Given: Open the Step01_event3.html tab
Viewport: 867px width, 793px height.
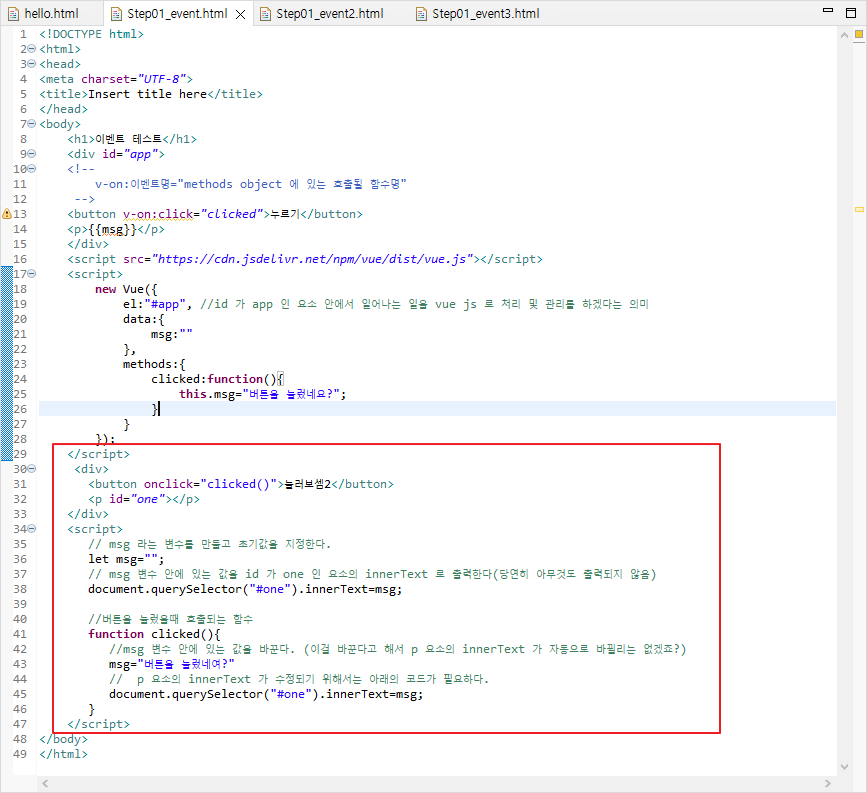Looking at the screenshot, I should point(485,13).
